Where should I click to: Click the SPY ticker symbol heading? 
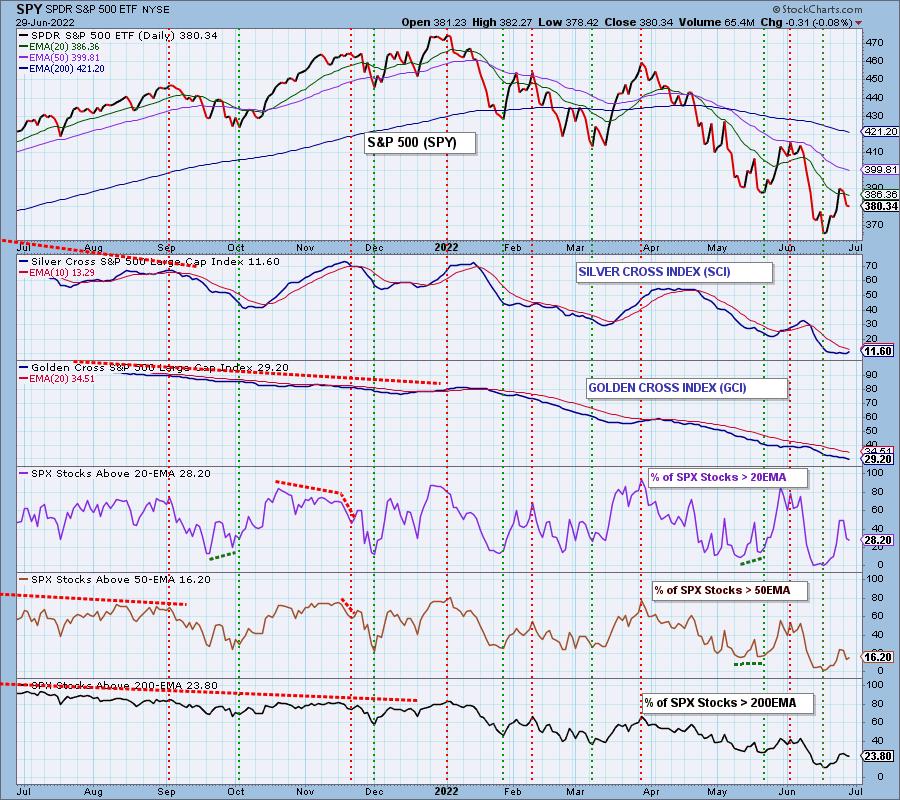[28, 10]
